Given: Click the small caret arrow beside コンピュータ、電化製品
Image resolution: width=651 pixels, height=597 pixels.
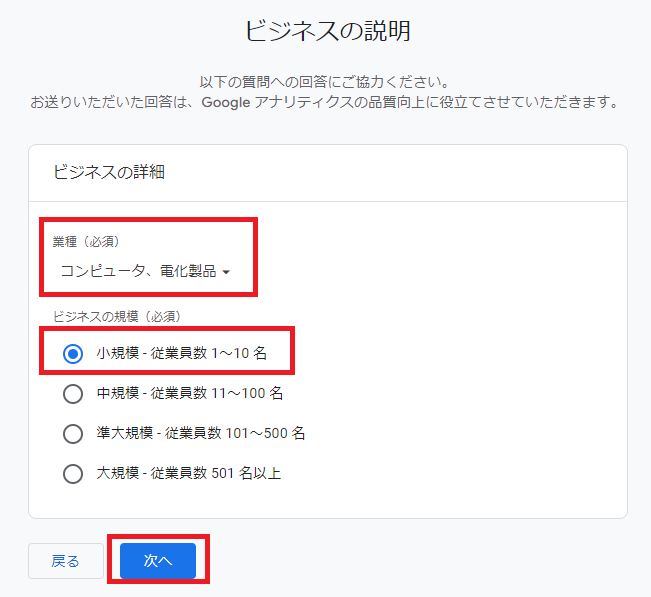Looking at the screenshot, I should [227, 272].
